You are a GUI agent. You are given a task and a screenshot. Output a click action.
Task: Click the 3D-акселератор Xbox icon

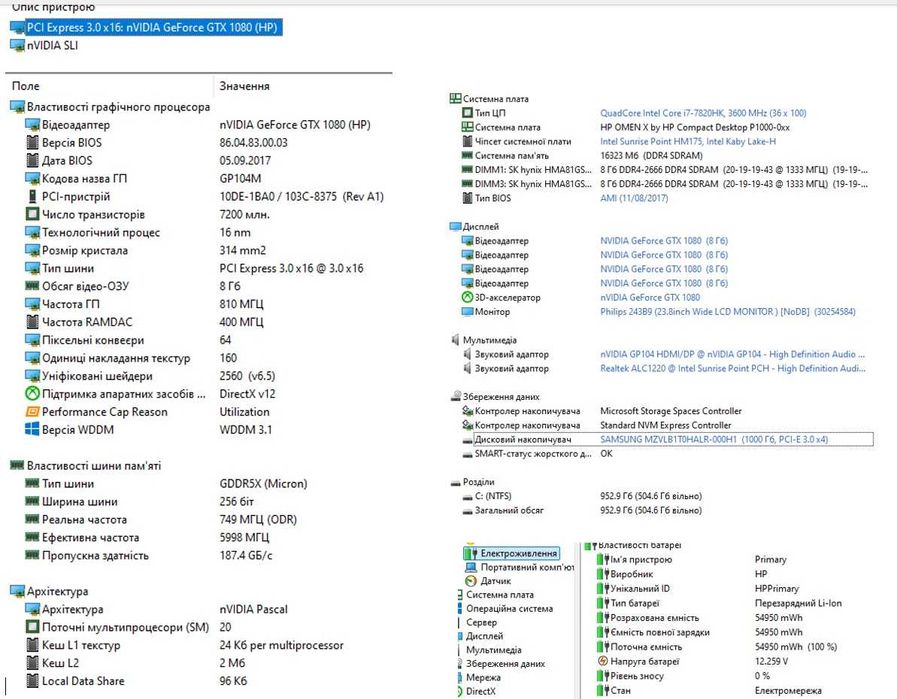pos(467,297)
